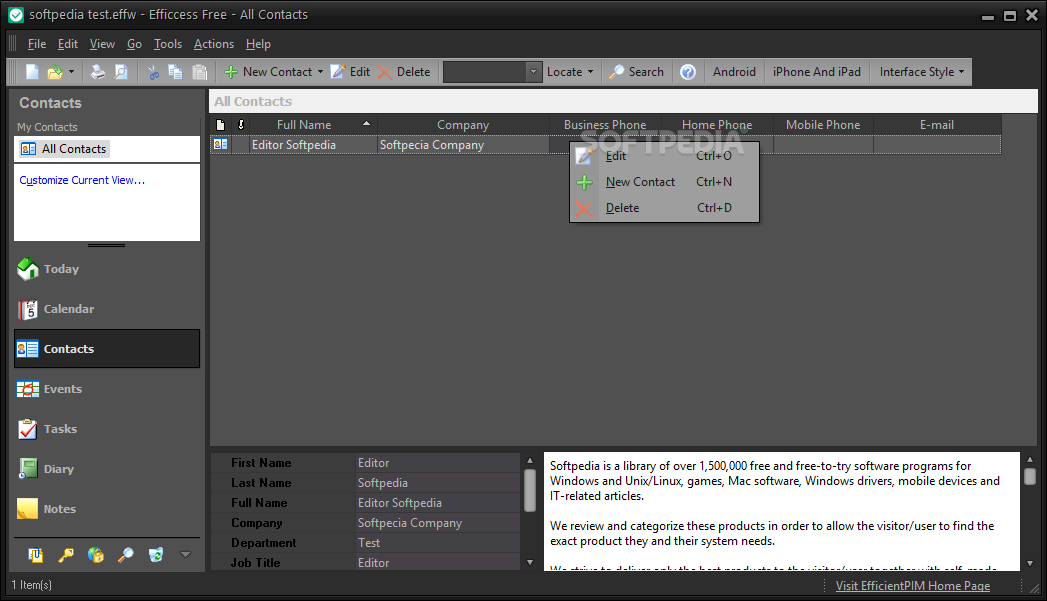The height and width of the screenshot is (601, 1047).
Task: Open the Tasks section in the sidebar
Action: coord(107,429)
